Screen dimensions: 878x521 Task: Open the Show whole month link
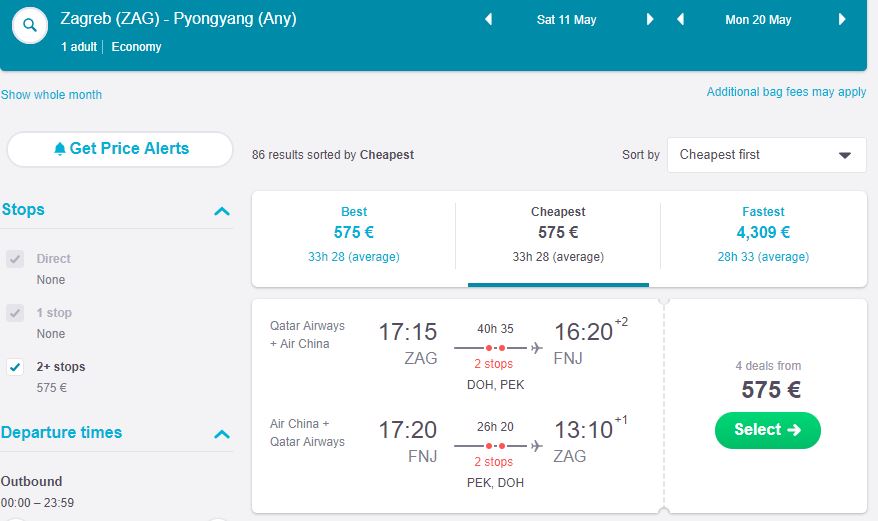pyautogui.click(x=51, y=95)
